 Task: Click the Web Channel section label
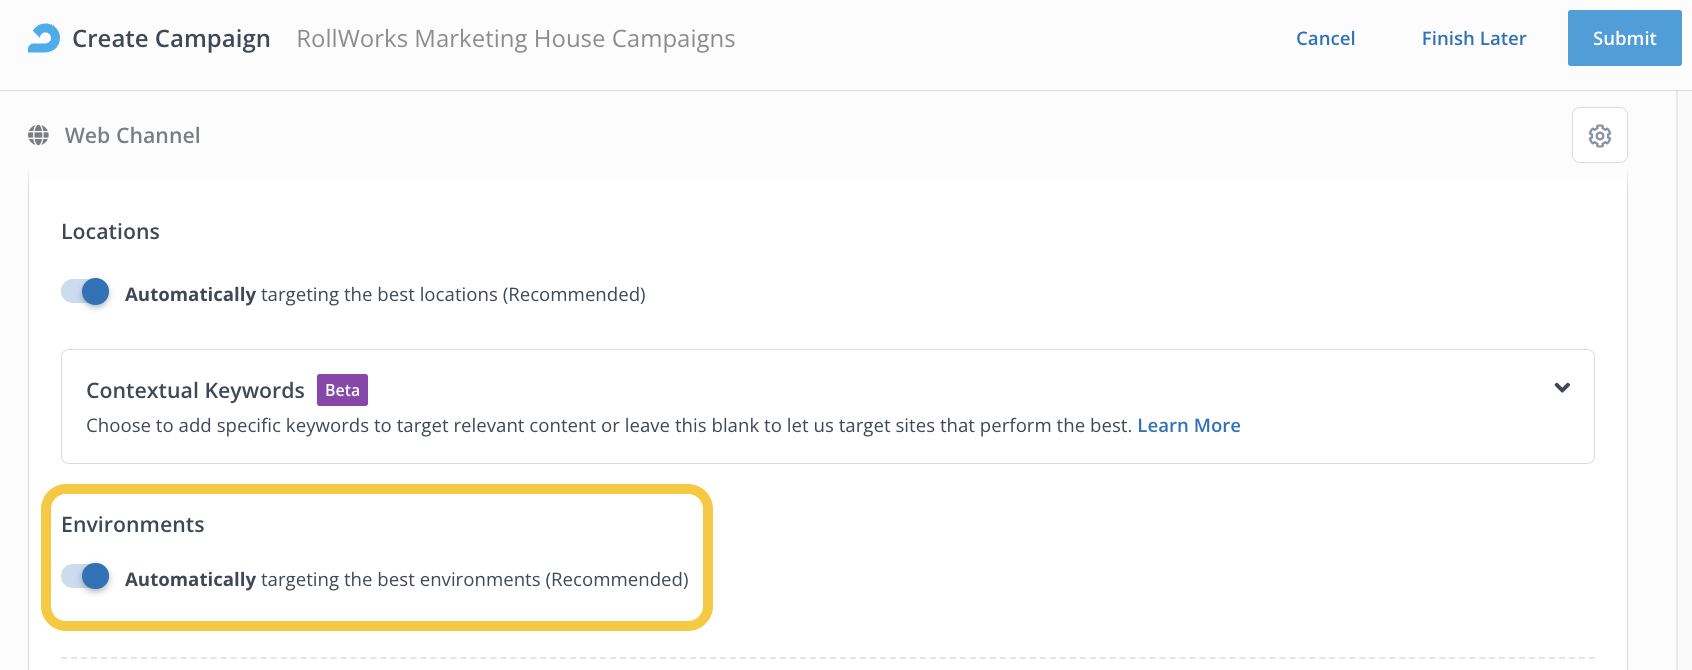click(x=132, y=136)
